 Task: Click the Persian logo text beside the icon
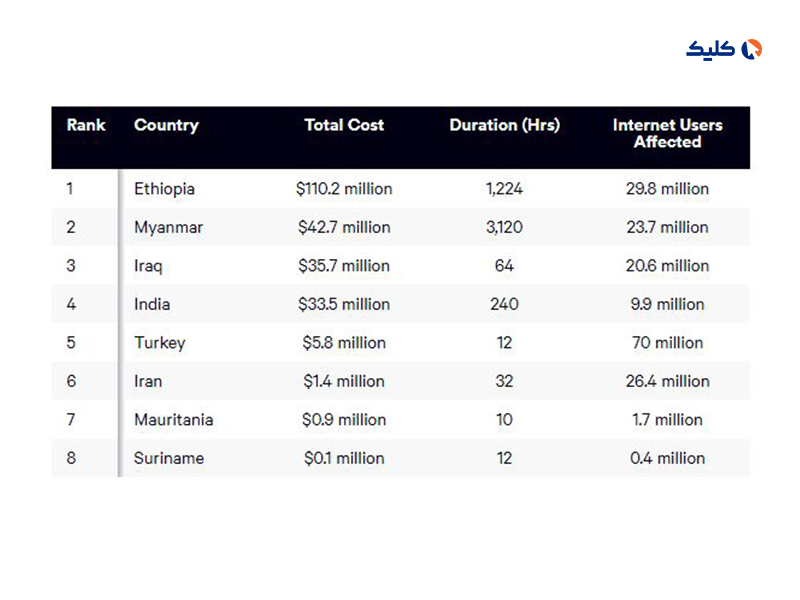[711, 49]
